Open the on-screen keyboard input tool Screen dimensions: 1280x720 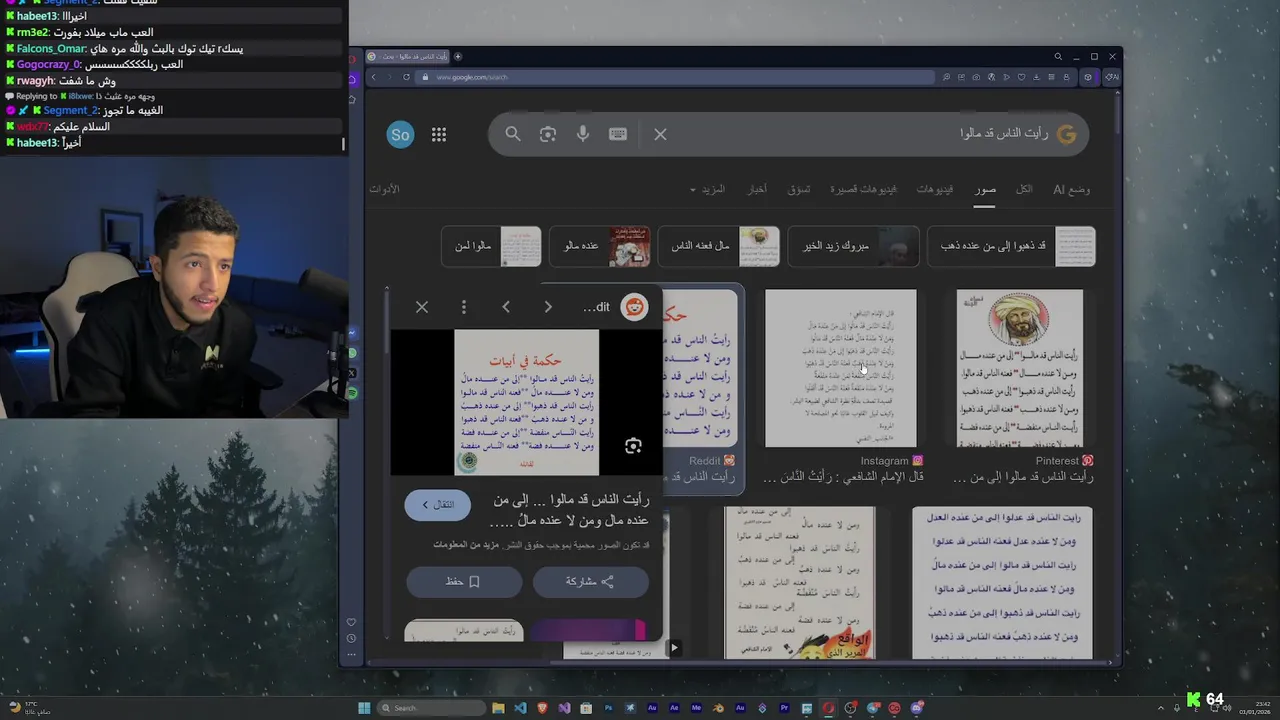(x=618, y=134)
